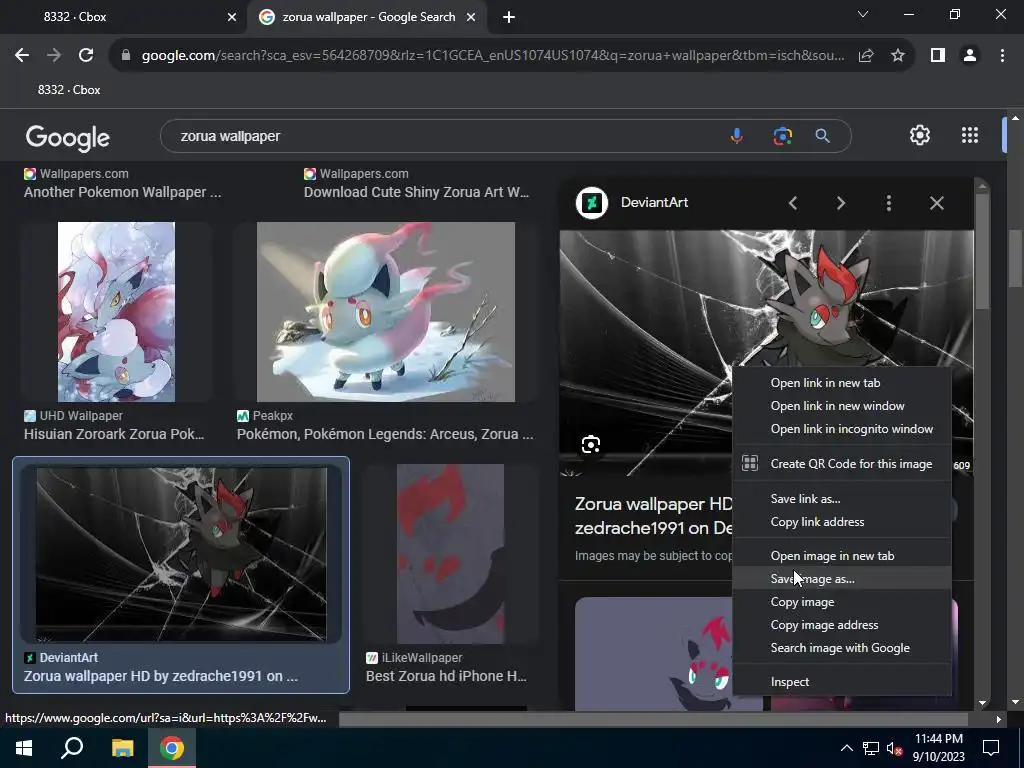Show hidden system tray icons
Screen dimensions: 1024x768
coord(846,748)
